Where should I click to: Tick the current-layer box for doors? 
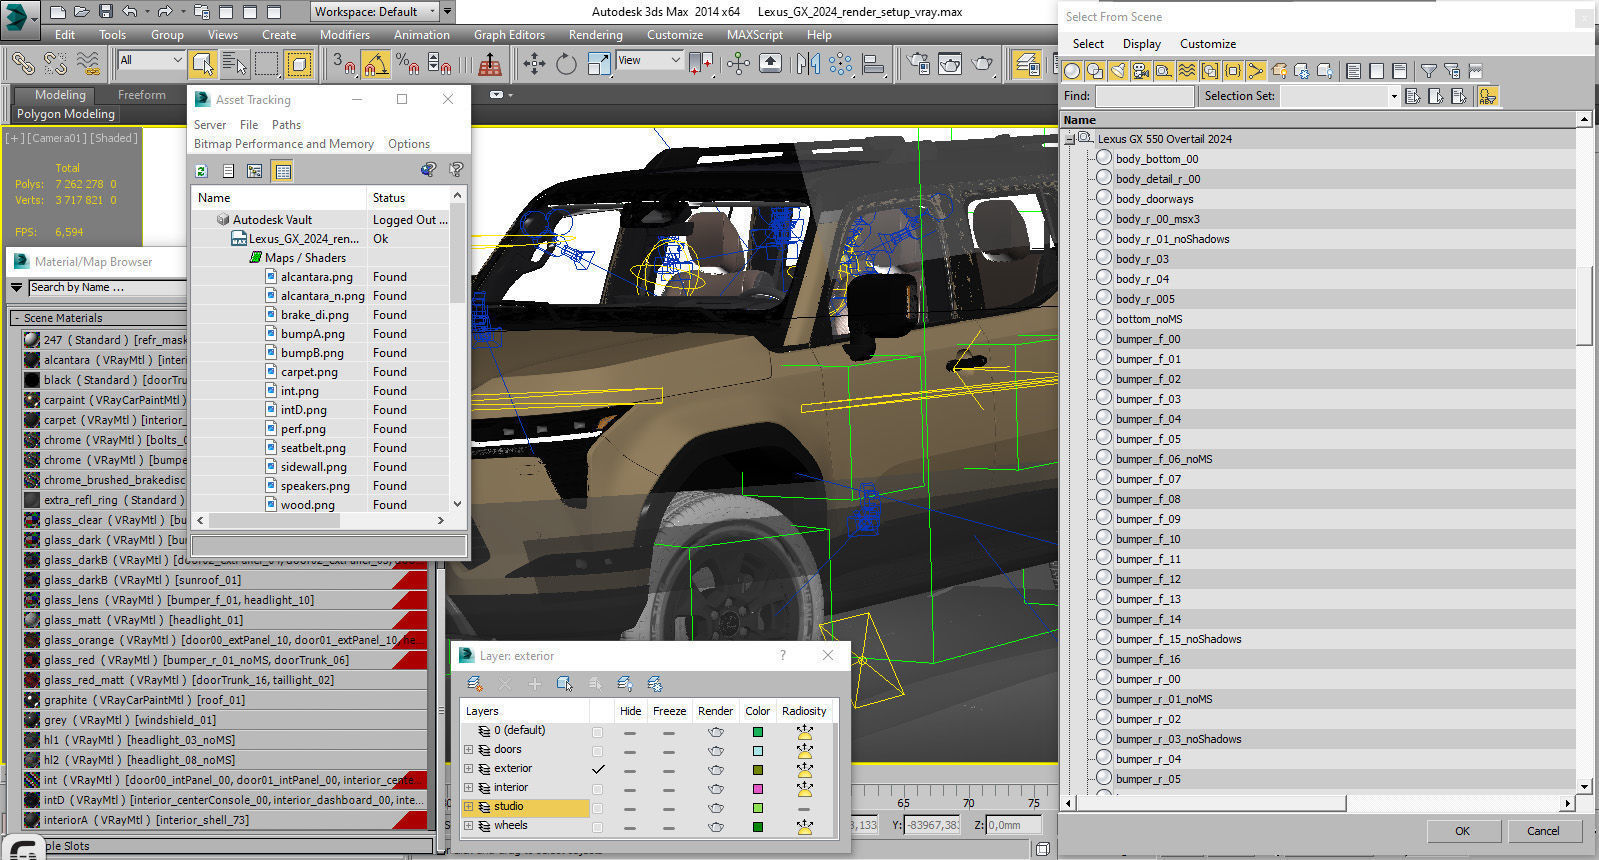tap(598, 750)
